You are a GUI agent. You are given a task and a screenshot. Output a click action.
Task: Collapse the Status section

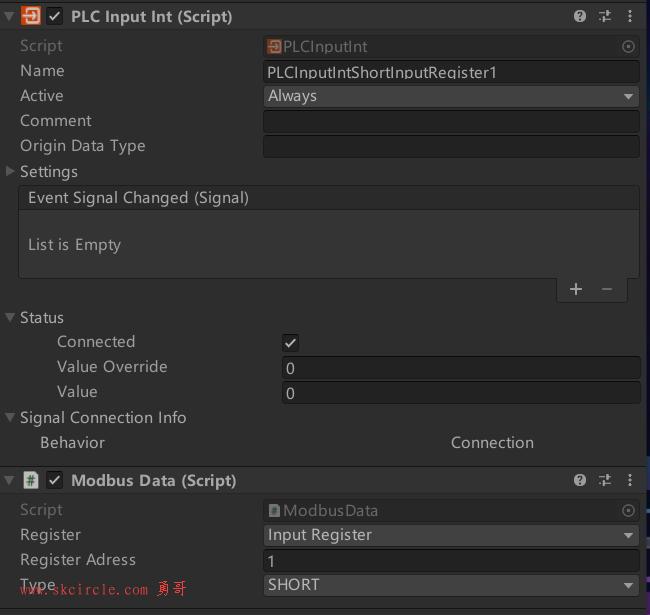point(10,317)
